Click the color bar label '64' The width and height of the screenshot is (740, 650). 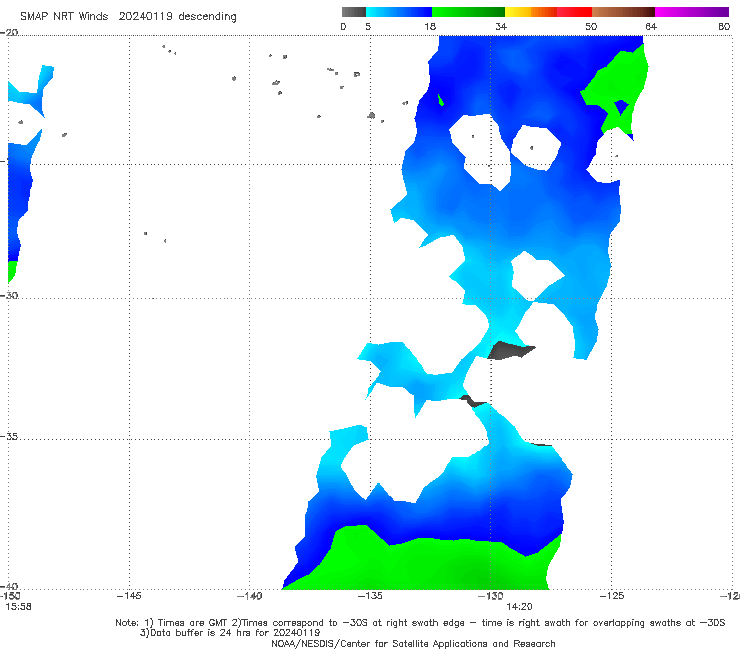(x=651, y=26)
